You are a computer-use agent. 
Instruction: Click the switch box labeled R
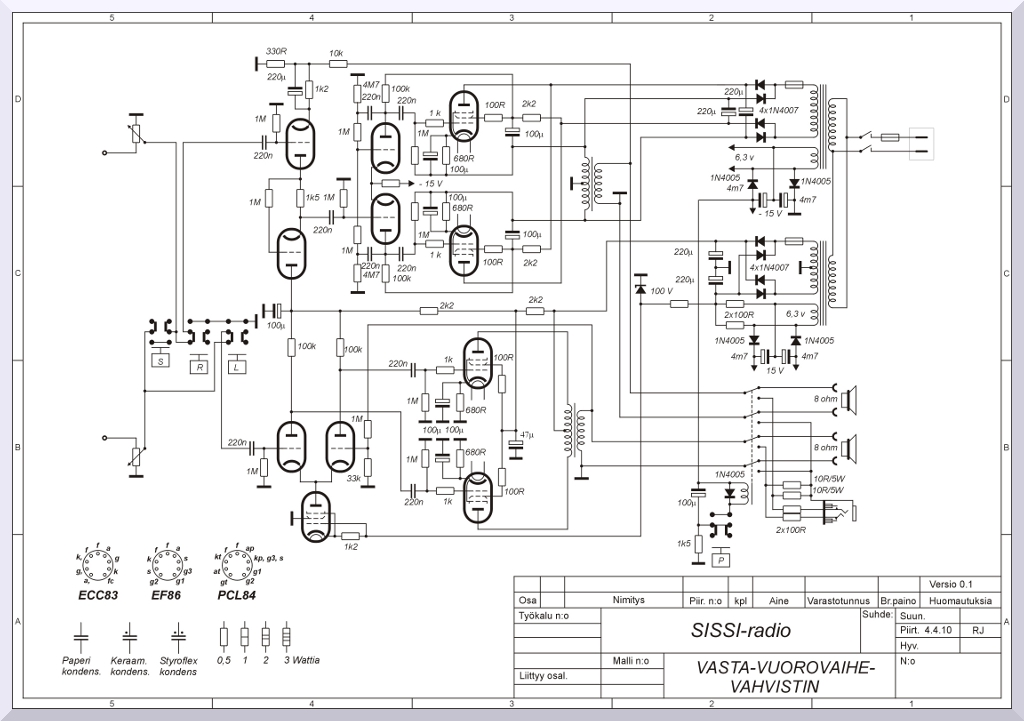coord(200,366)
